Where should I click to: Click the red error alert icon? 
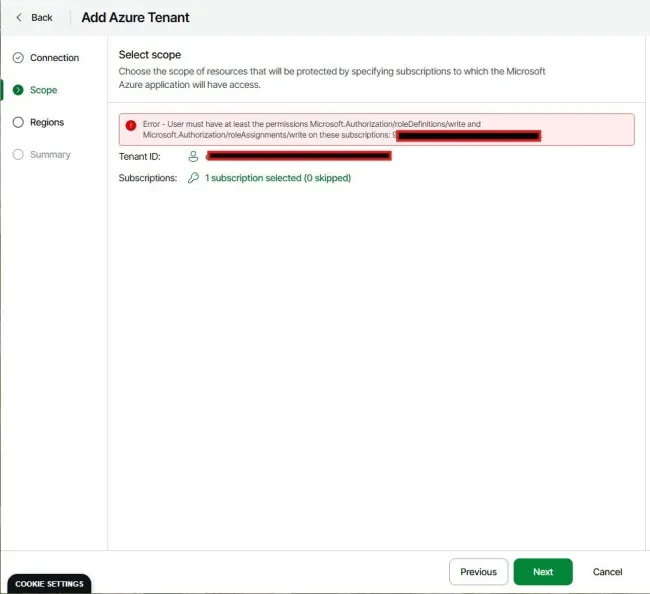[x=131, y=125]
